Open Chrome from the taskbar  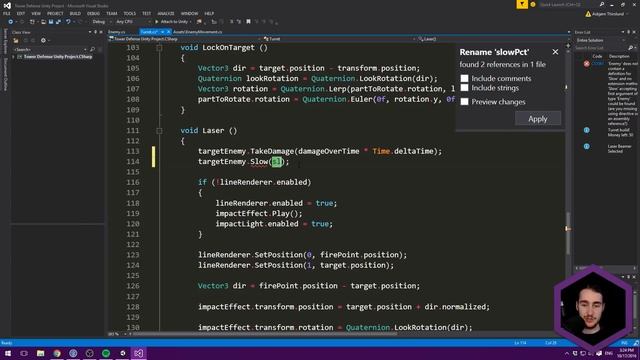click(x=57, y=353)
